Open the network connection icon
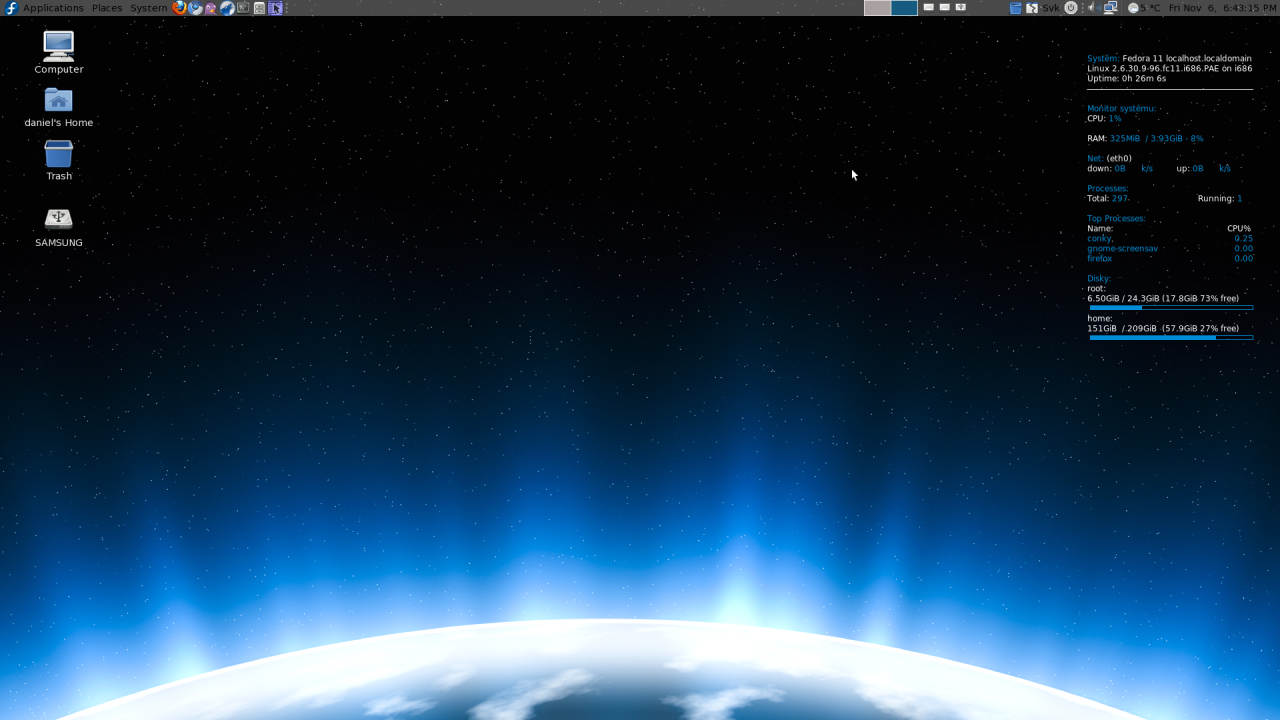This screenshot has height=720, width=1280. pyautogui.click(x=1110, y=8)
